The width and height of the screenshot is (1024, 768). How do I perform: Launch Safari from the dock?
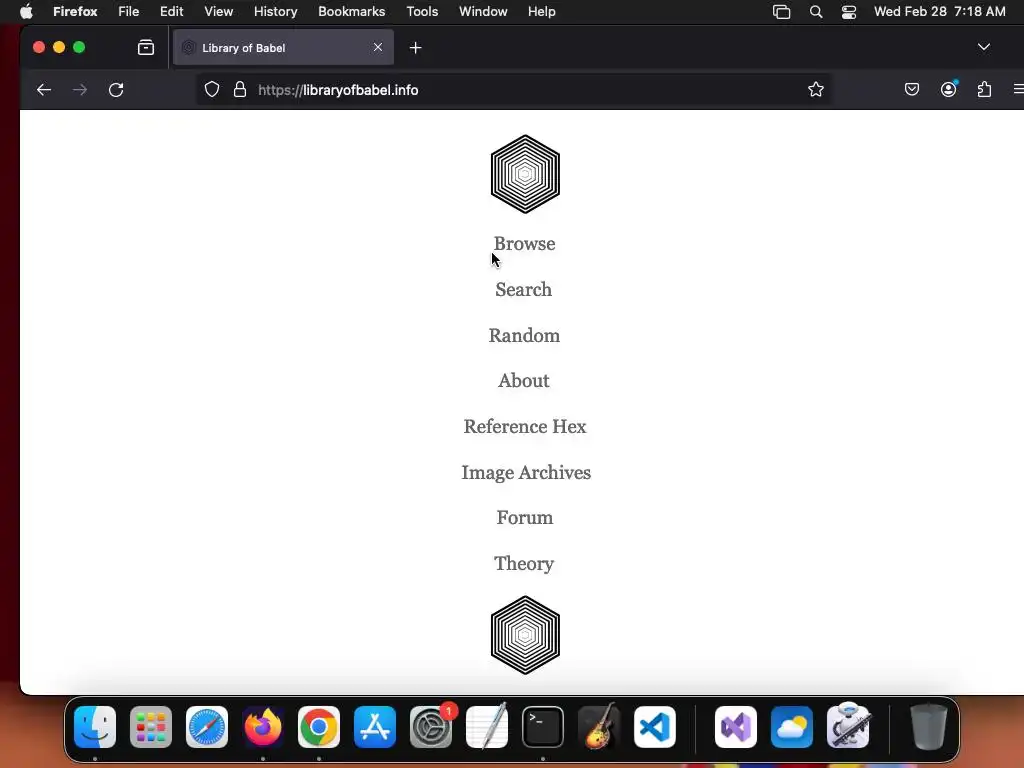207,727
